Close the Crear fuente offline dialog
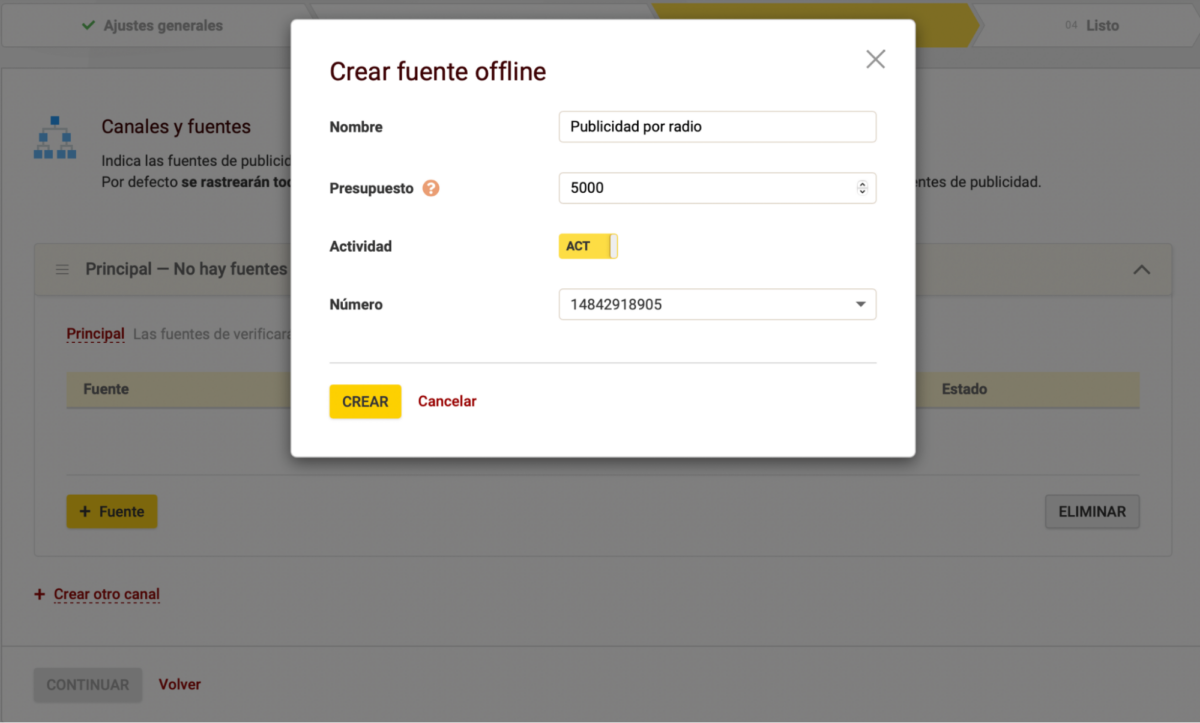1200x723 pixels. (875, 59)
